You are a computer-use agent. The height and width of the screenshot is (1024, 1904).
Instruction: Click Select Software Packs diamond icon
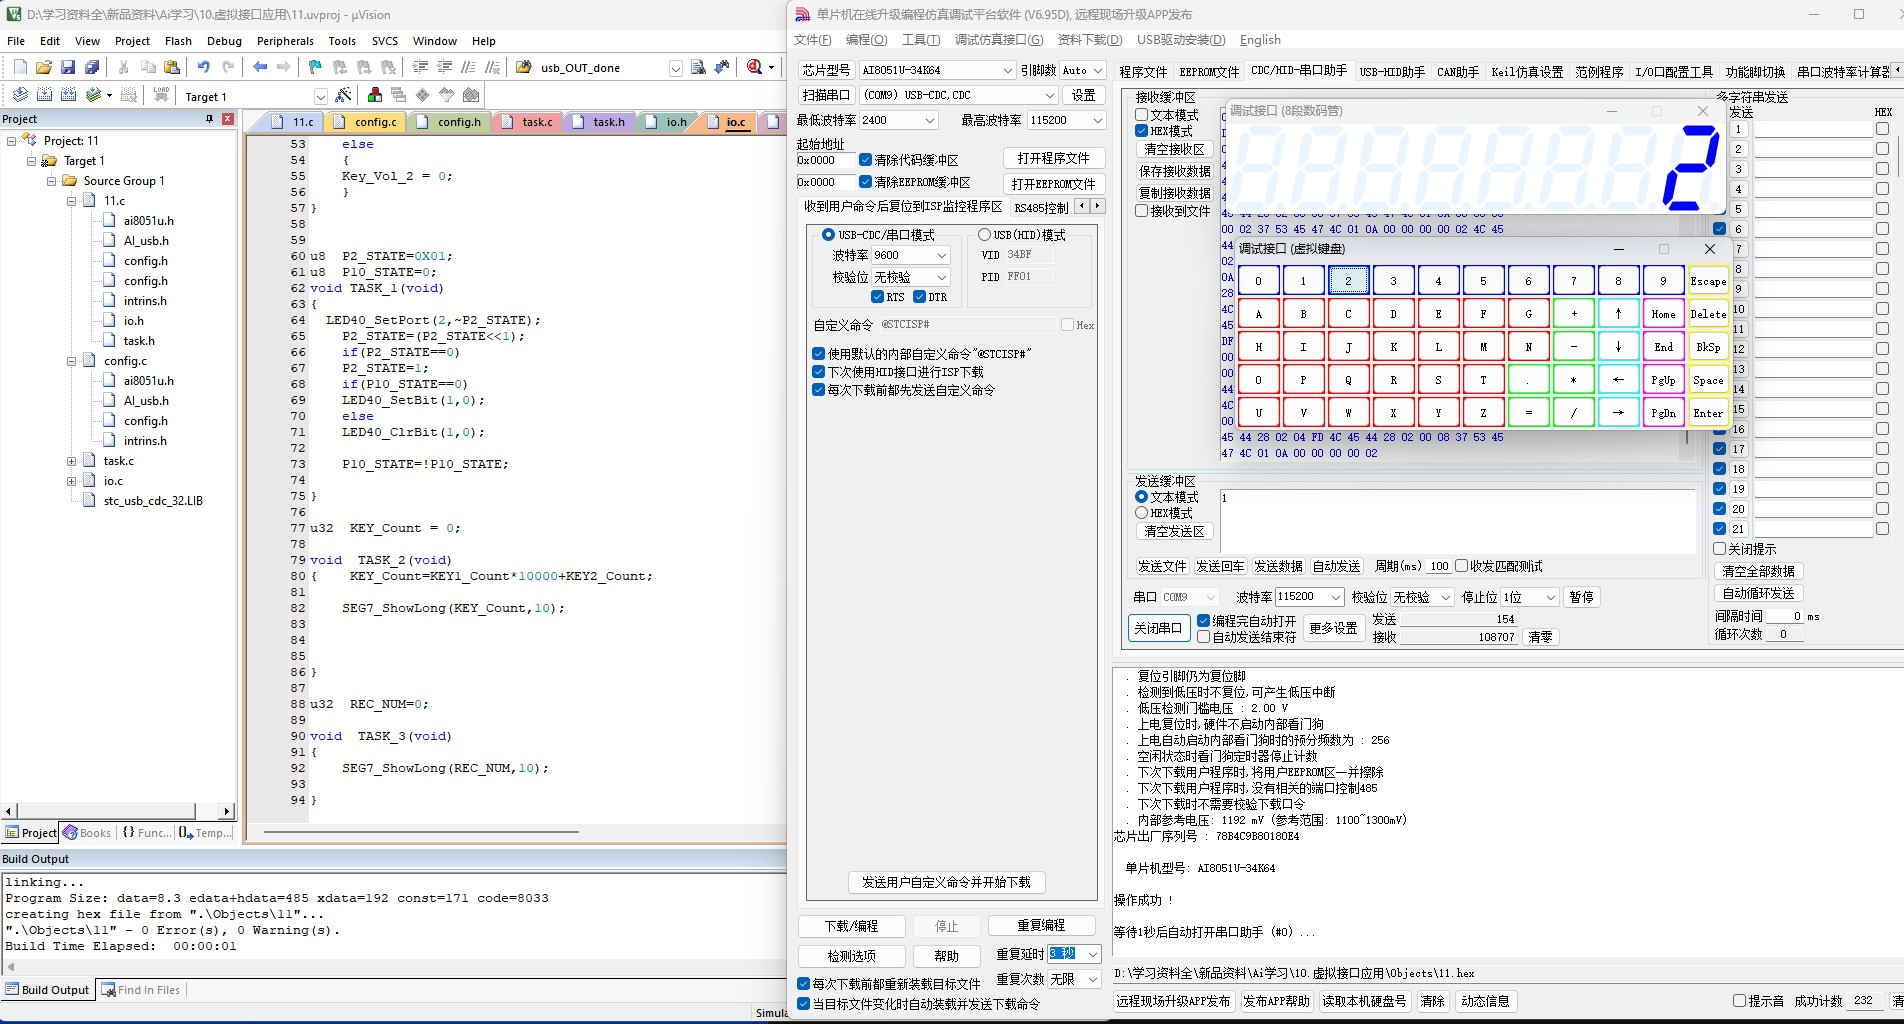[423, 95]
